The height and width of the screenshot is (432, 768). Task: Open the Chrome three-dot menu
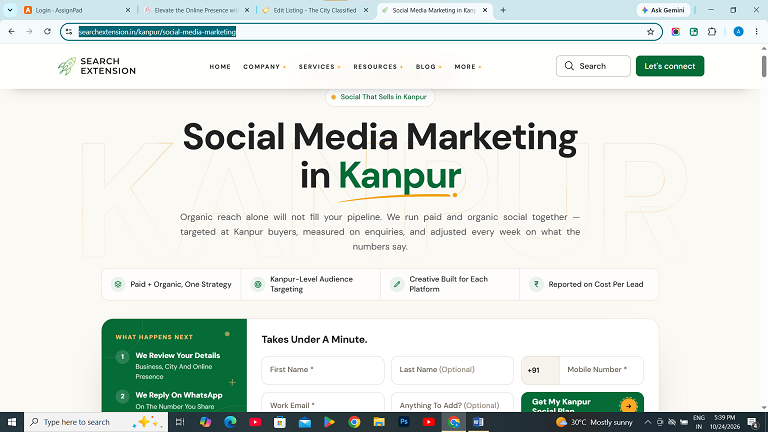click(x=756, y=31)
